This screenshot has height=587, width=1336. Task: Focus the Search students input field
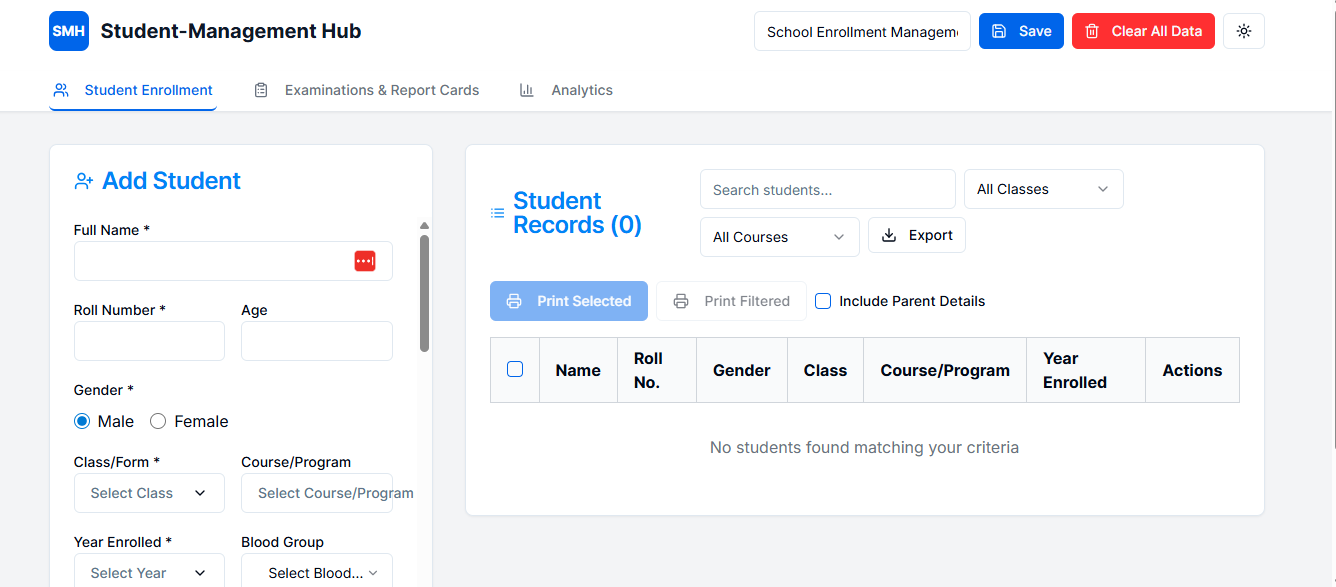pos(827,189)
